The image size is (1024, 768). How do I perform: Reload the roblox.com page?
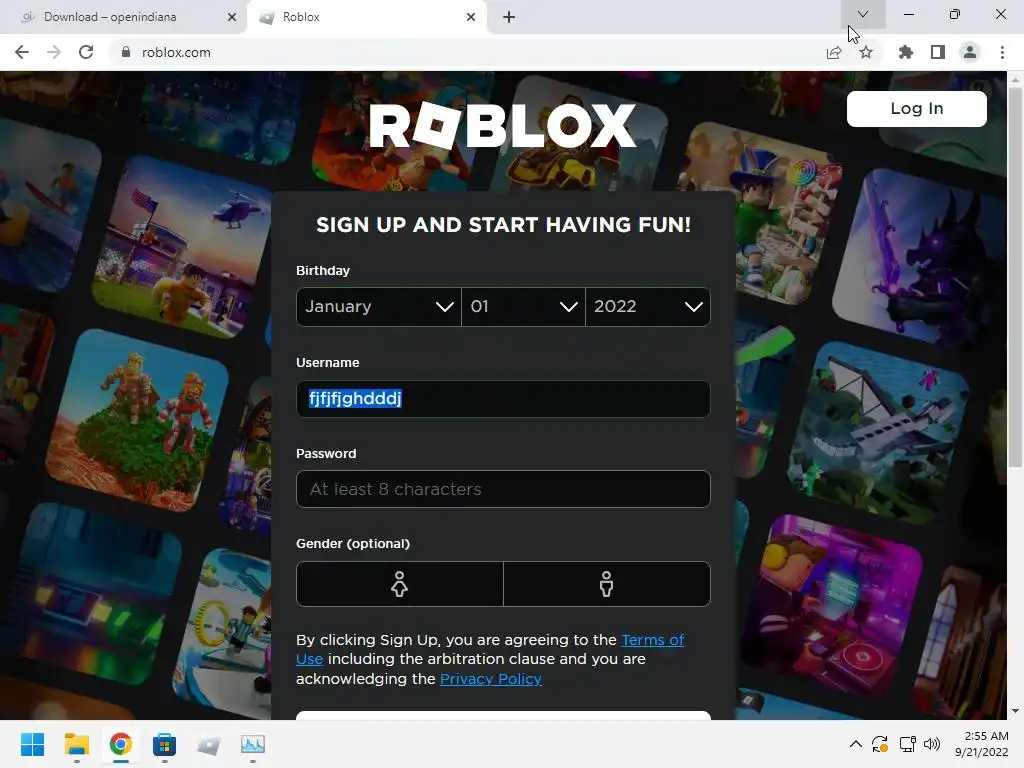(x=86, y=52)
